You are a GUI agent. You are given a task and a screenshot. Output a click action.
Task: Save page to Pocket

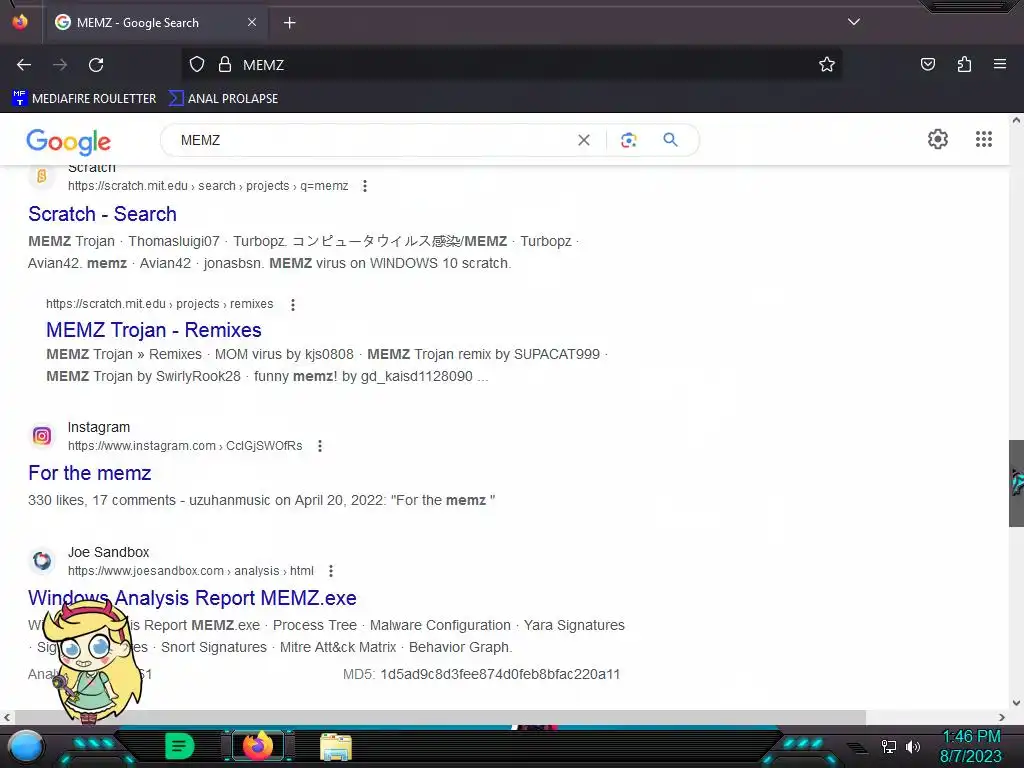click(x=927, y=64)
